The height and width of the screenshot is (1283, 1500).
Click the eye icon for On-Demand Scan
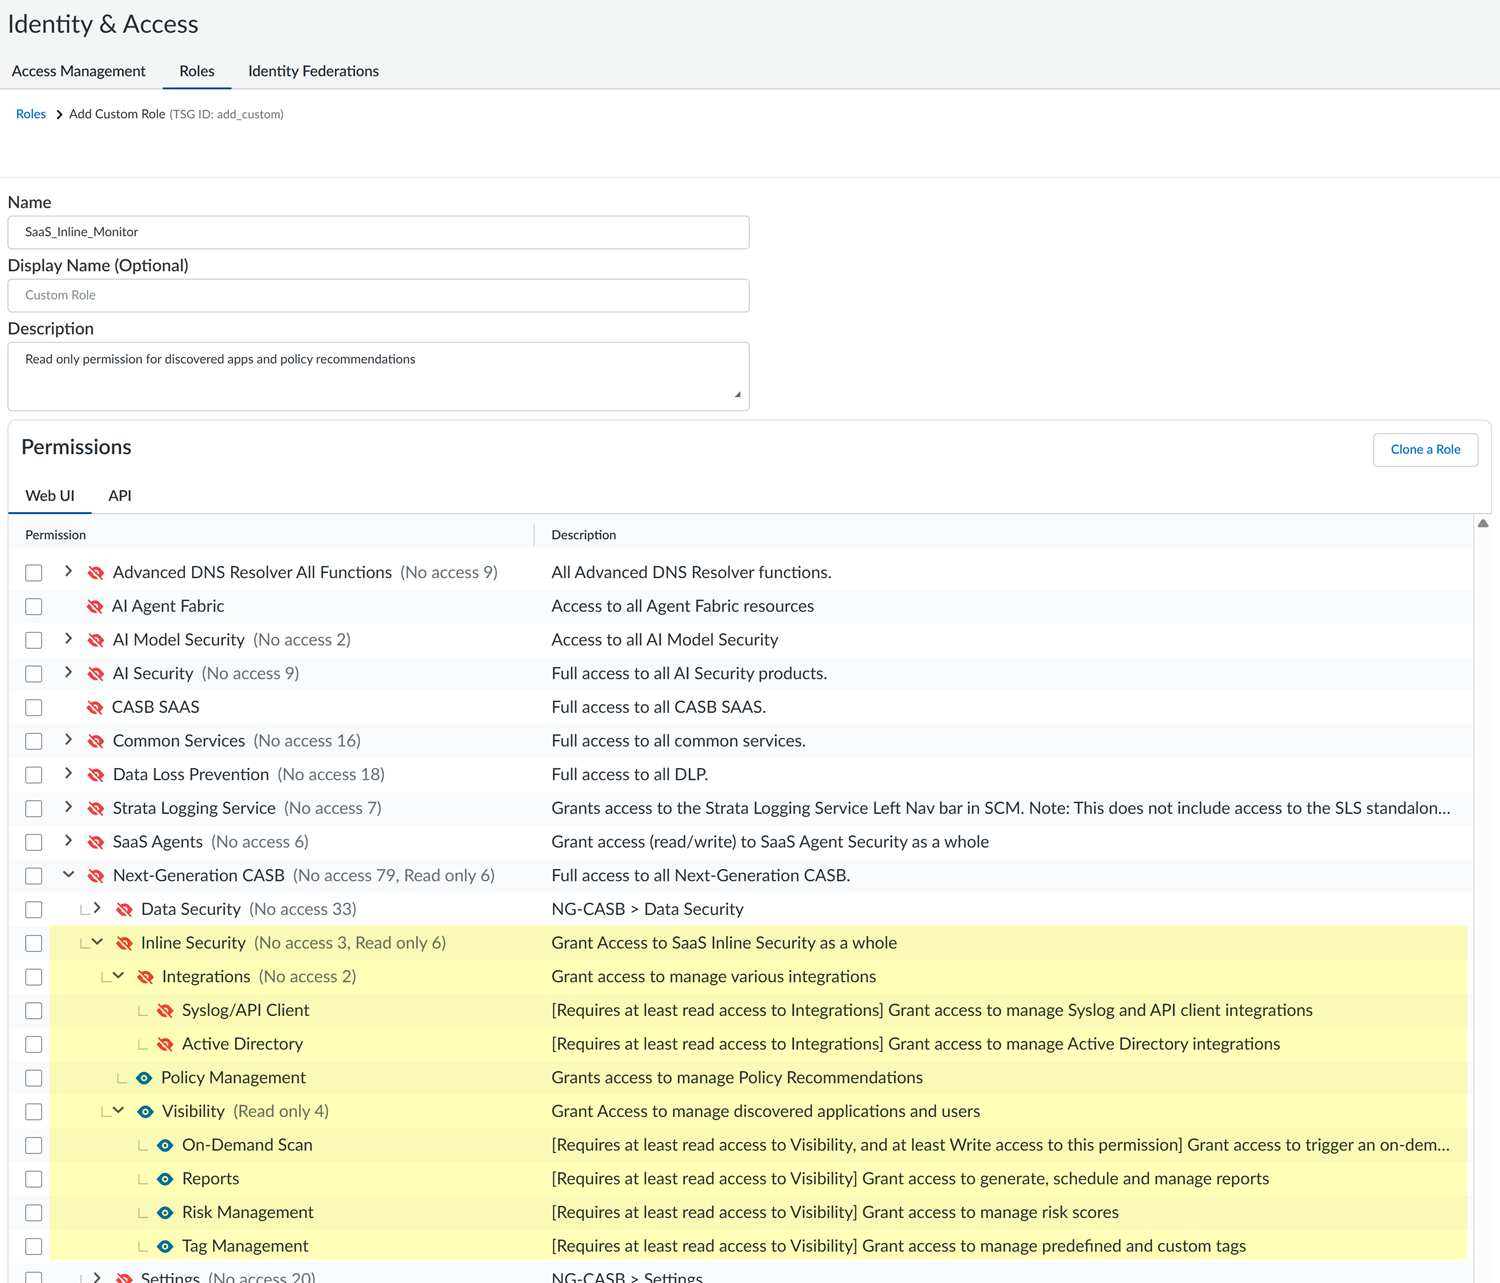[x=165, y=1145]
